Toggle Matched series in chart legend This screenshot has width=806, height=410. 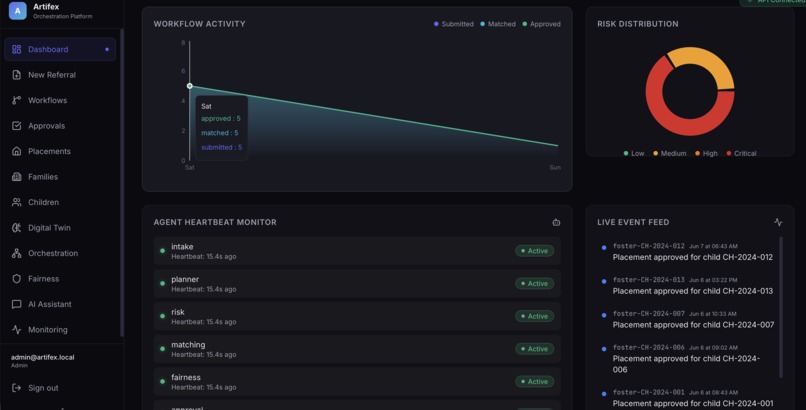point(498,24)
